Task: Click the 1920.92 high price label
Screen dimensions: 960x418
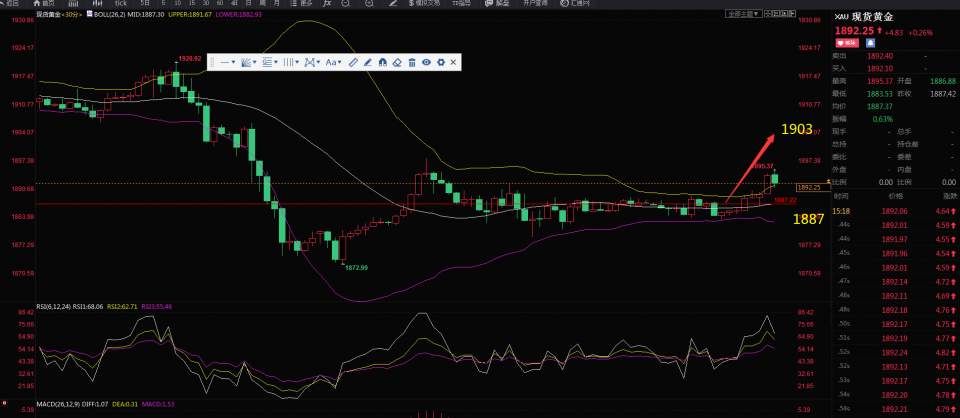Action: (x=190, y=59)
